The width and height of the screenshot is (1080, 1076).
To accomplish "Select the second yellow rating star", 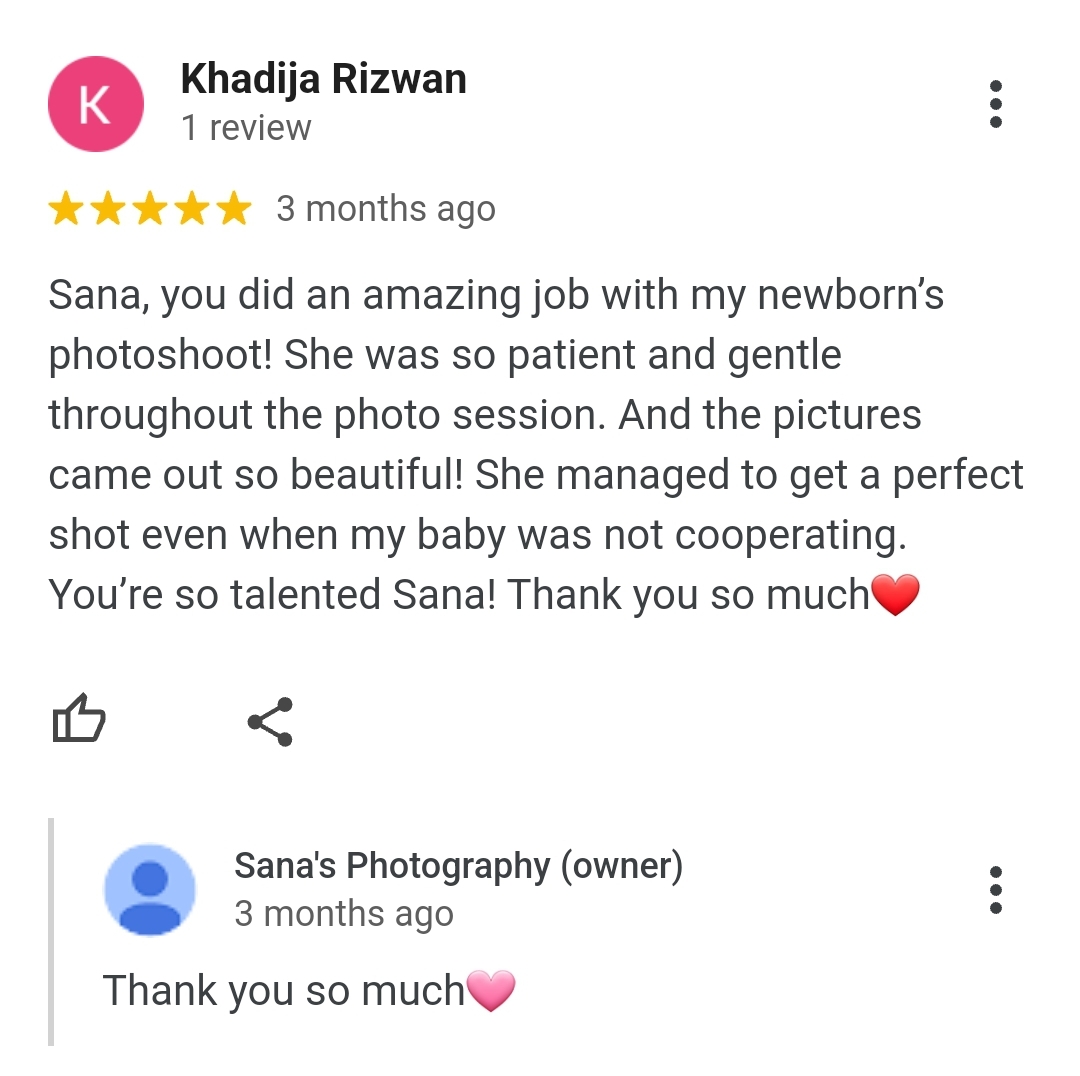I will pos(108,209).
